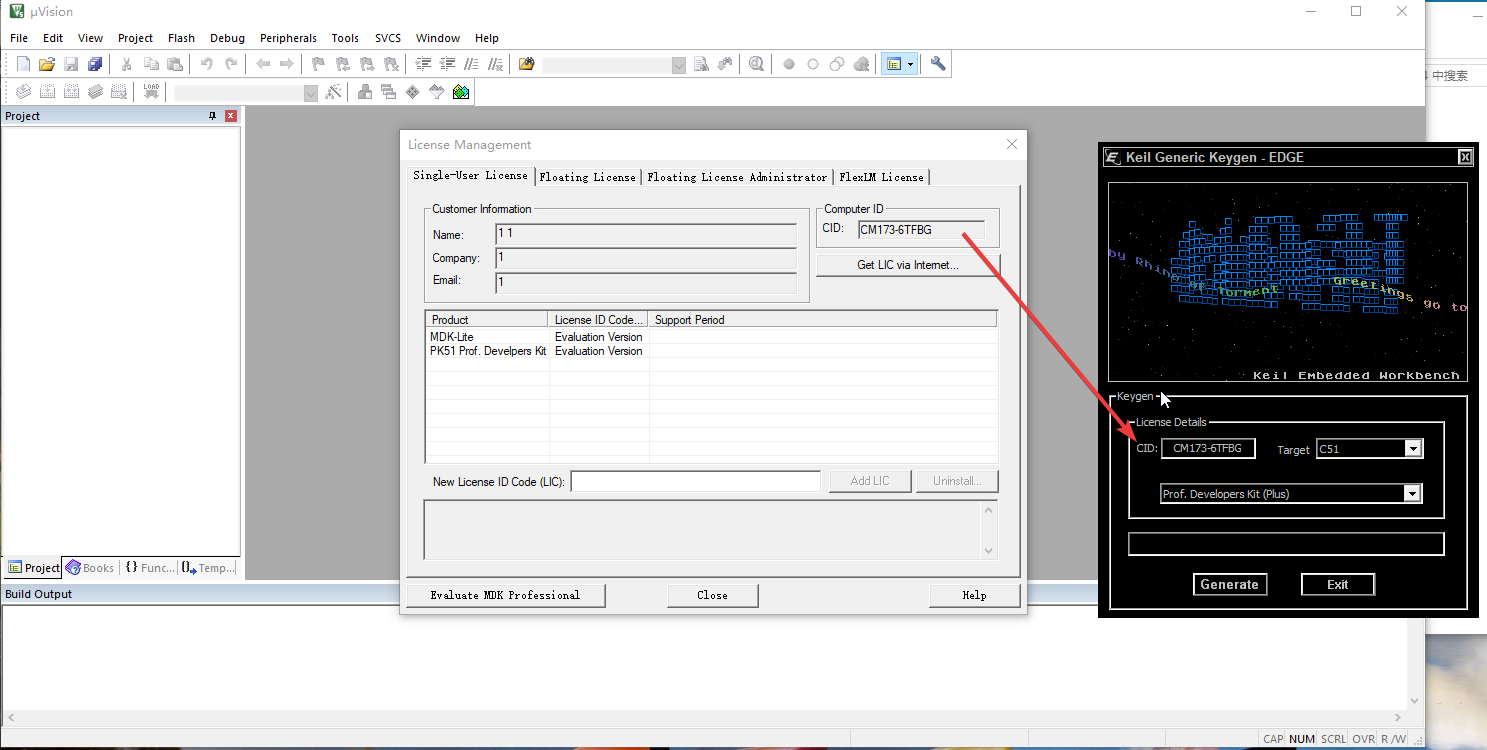Open Options for Target magic wand icon
Image resolution: width=1487 pixels, height=750 pixels.
(x=334, y=92)
